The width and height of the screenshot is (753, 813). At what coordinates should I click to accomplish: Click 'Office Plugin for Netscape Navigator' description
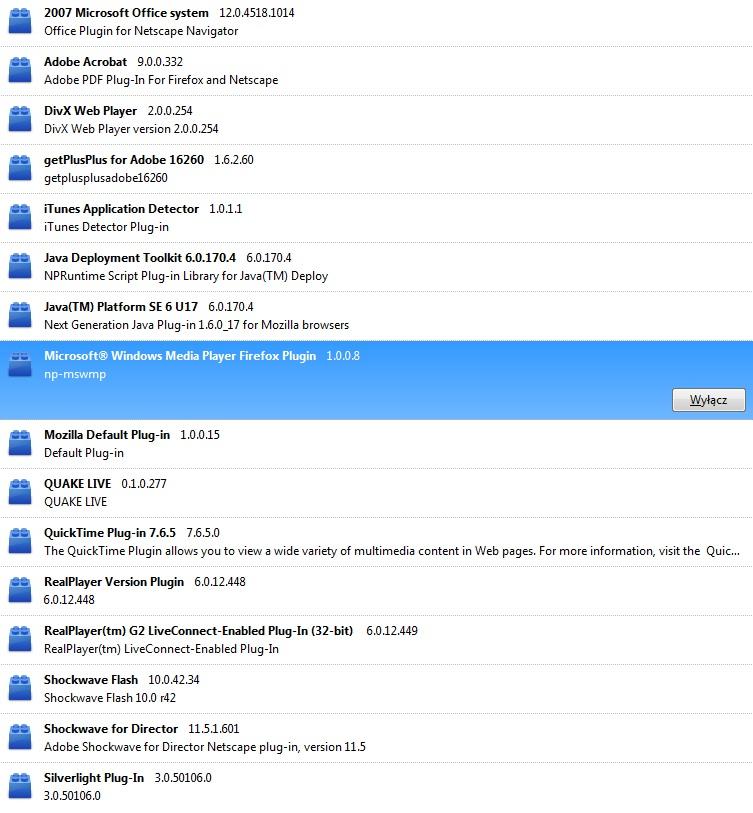click(141, 31)
